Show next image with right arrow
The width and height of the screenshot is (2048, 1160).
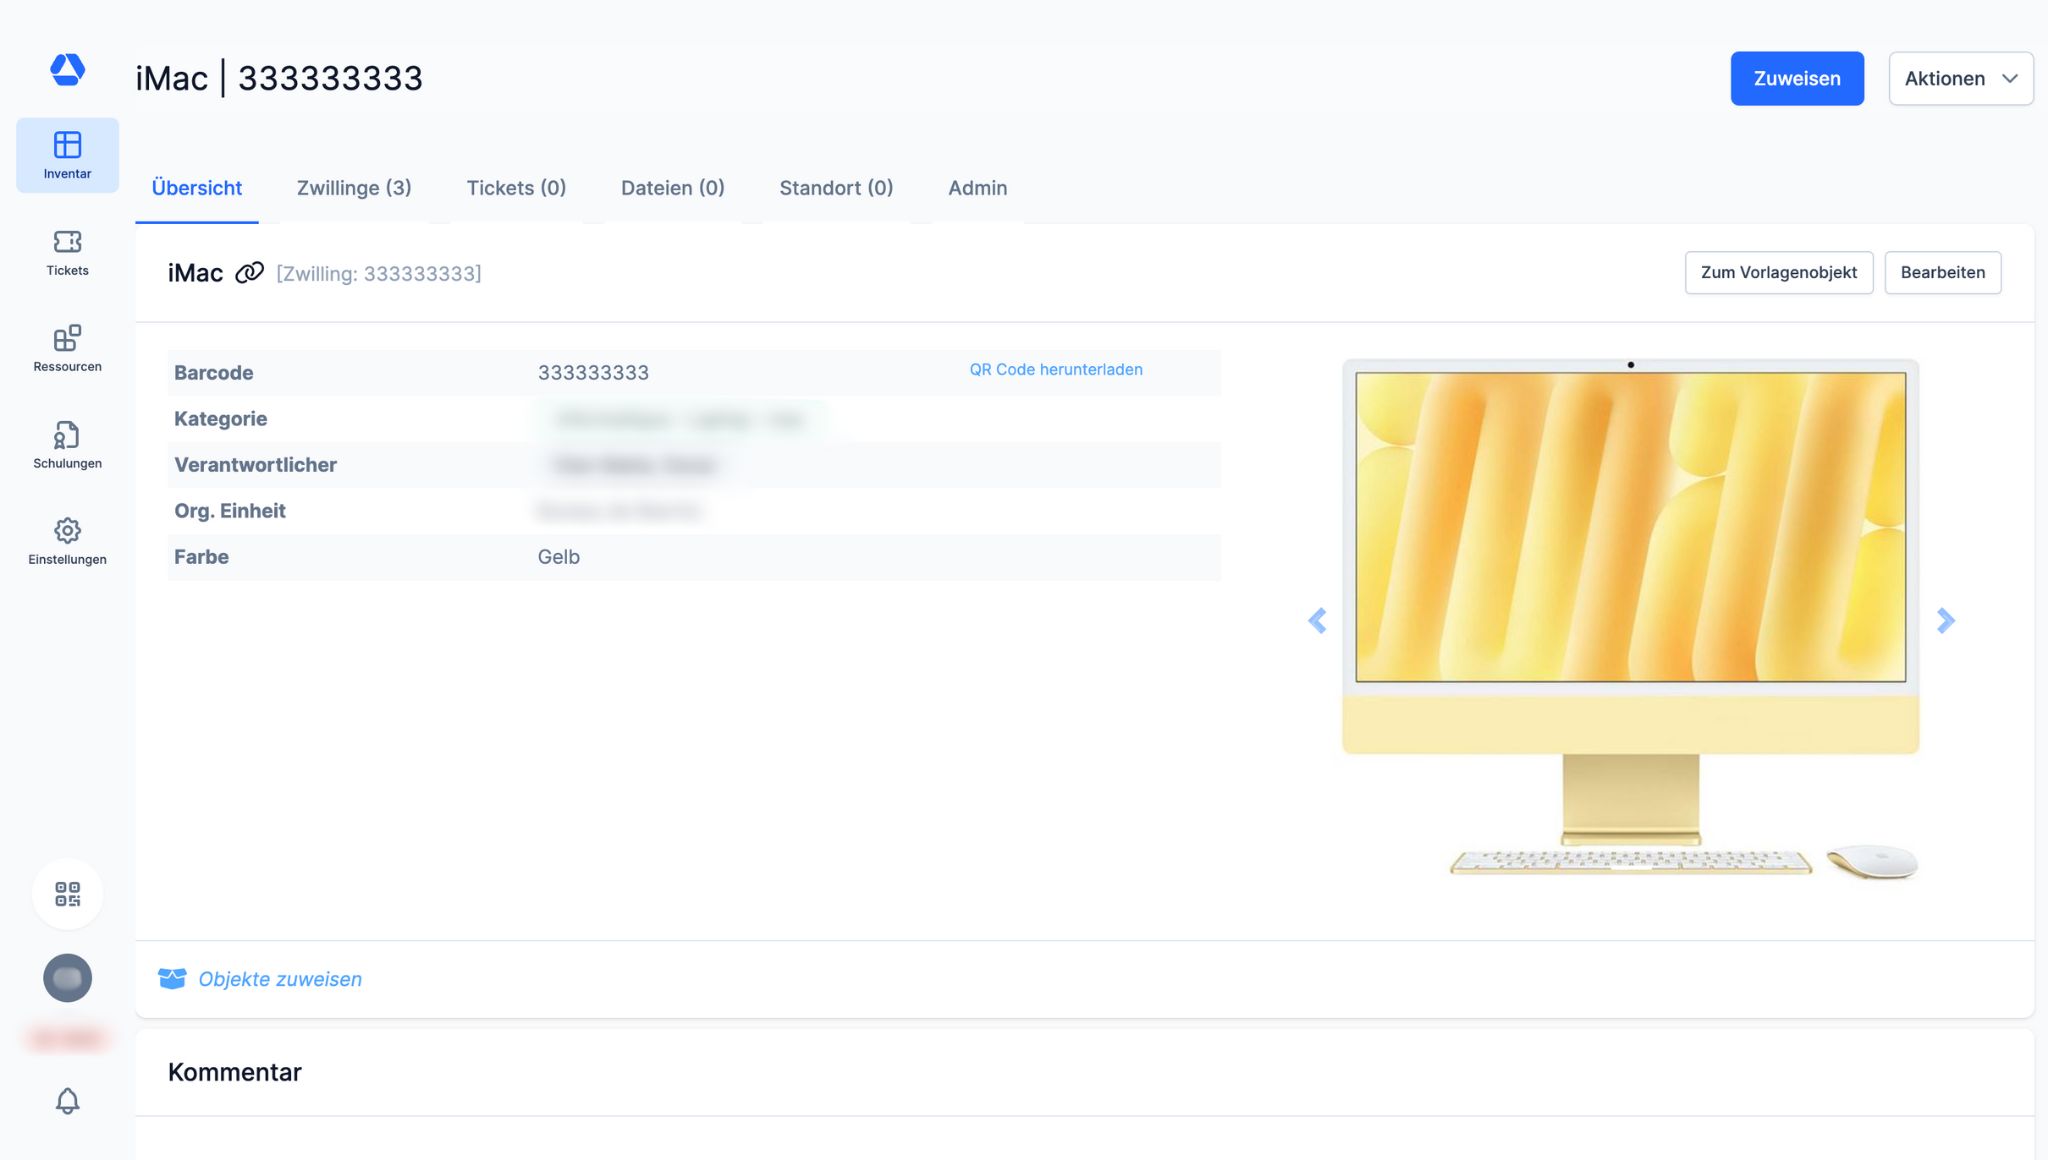[x=1945, y=621]
